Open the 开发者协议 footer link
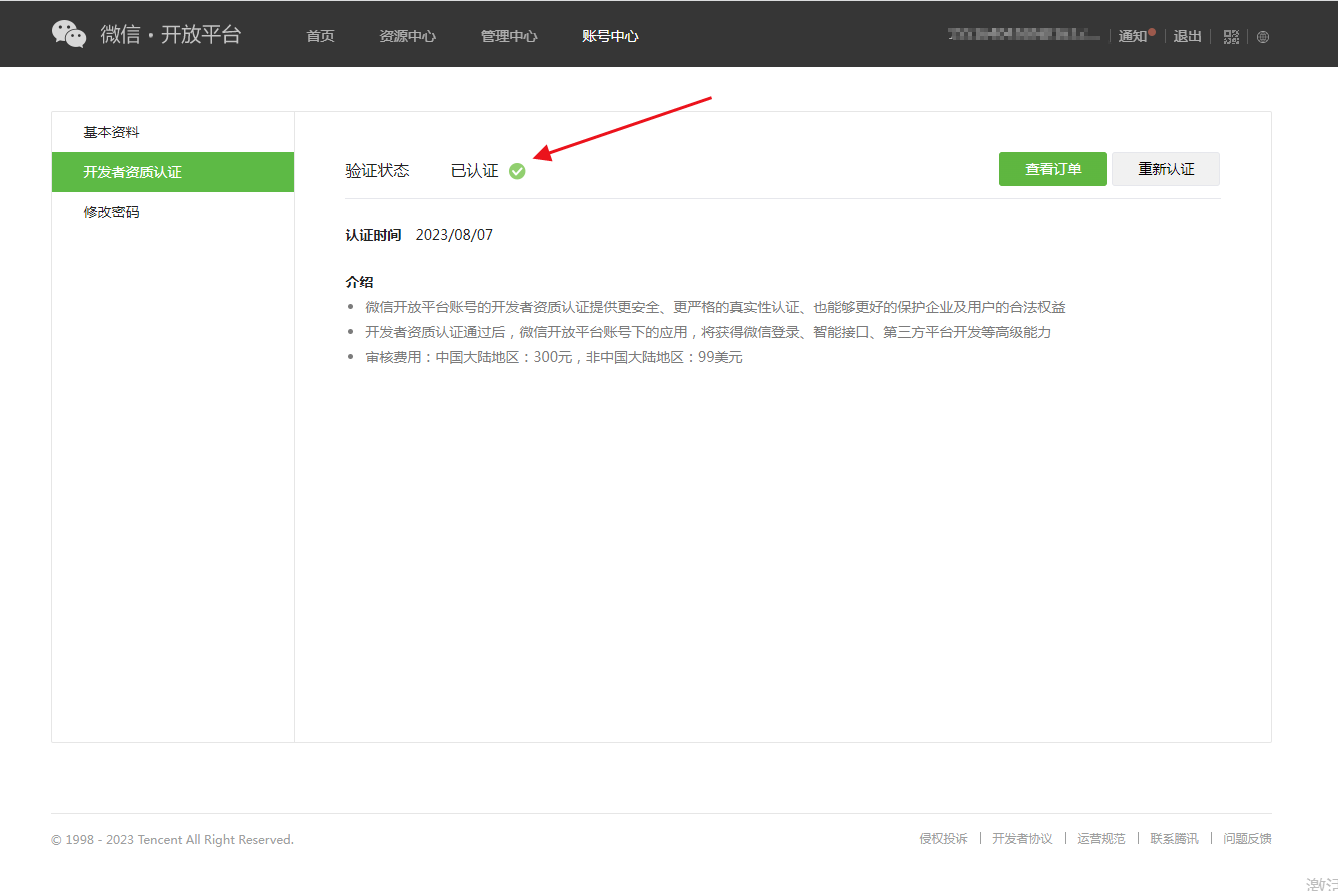The height and width of the screenshot is (891, 1338). pyautogui.click(x=1022, y=839)
